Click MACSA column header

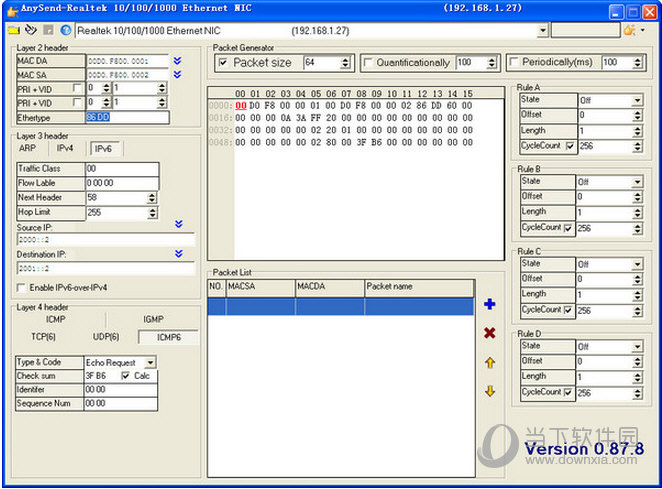pyautogui.click(x=260, y=287)
